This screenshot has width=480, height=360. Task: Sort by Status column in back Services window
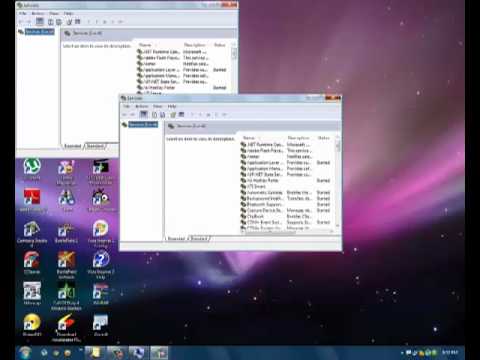point(220,45)
